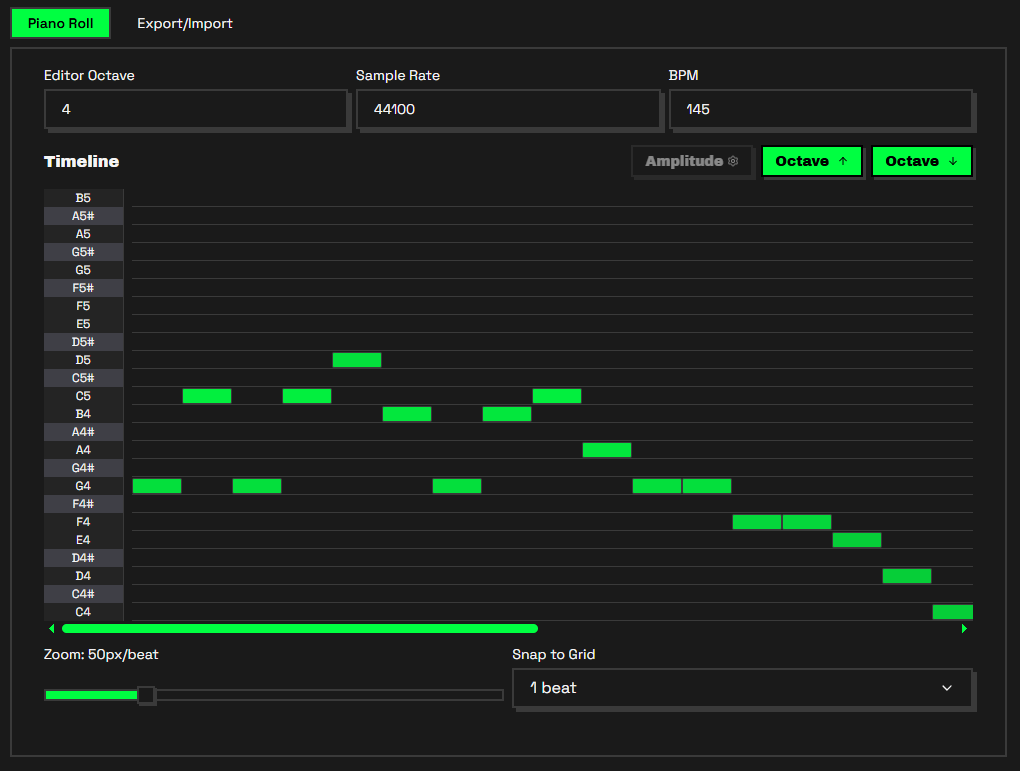Open the Export/Import tab
The image size is (1020, 771).
click(184, 22)
